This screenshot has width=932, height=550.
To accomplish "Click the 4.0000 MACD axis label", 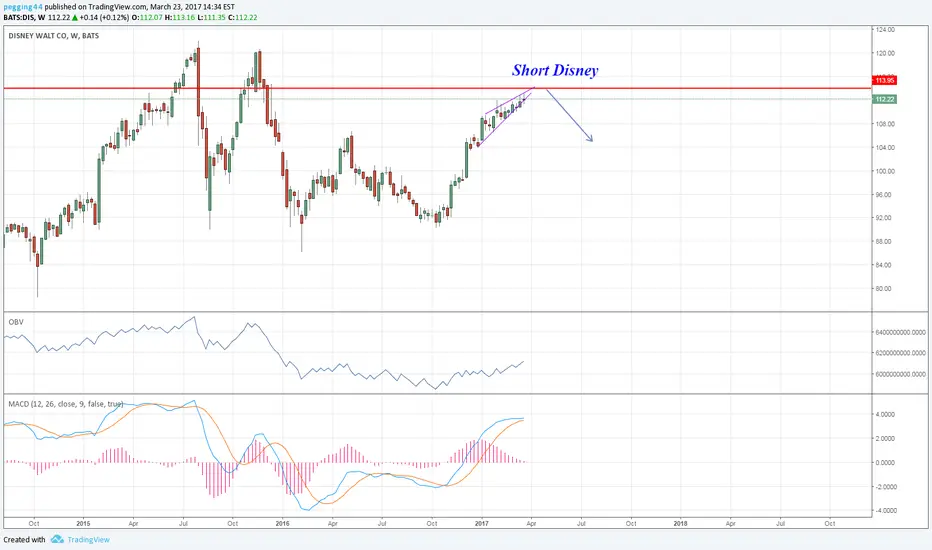I will point(886,414).
